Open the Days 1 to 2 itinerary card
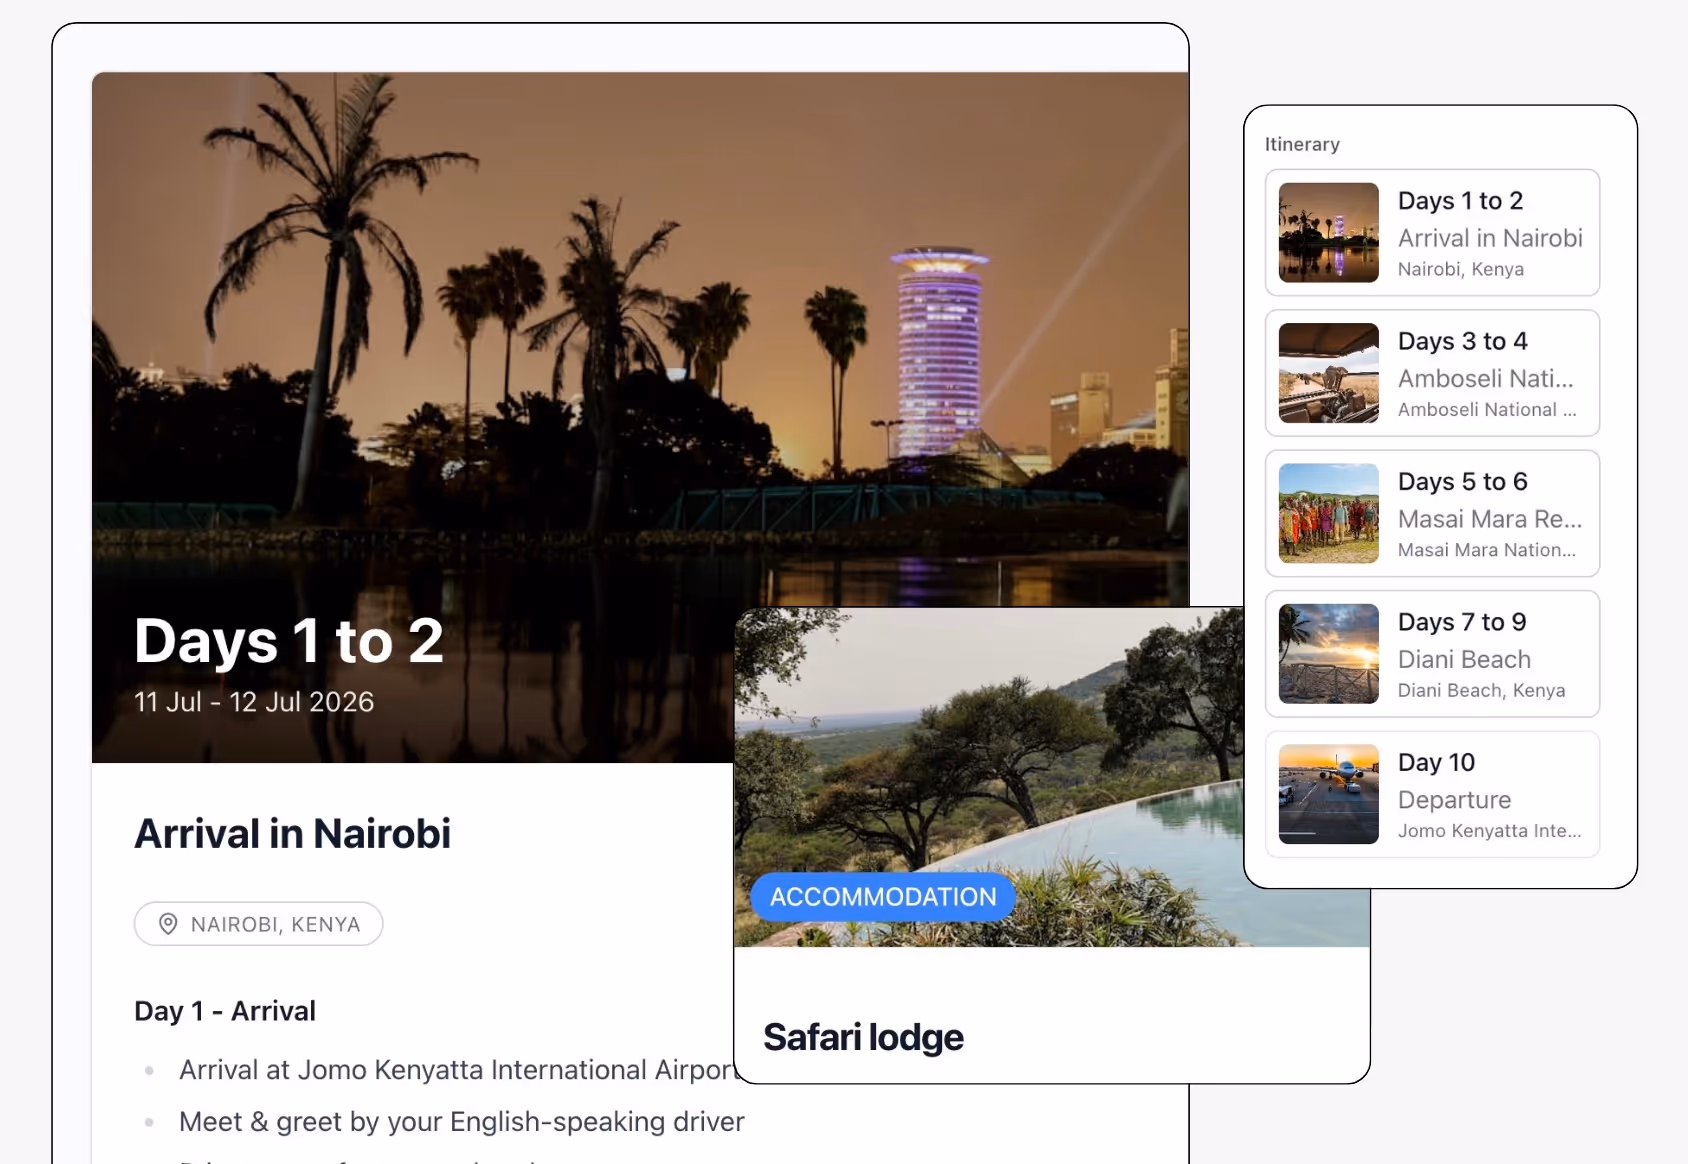 [1432, 233]
